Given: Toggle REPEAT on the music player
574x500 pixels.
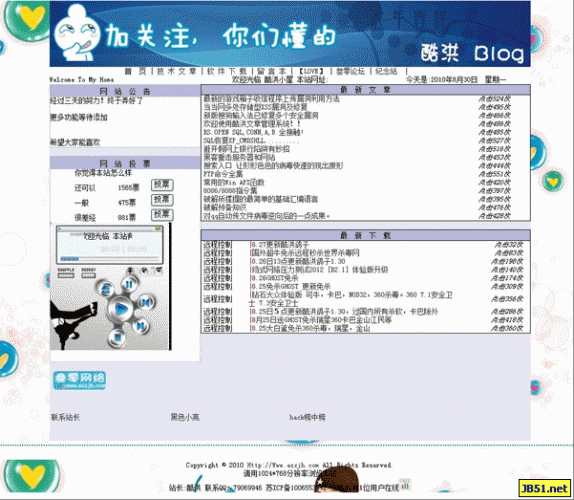Looking at the screenshot, I should pos(89,273).
